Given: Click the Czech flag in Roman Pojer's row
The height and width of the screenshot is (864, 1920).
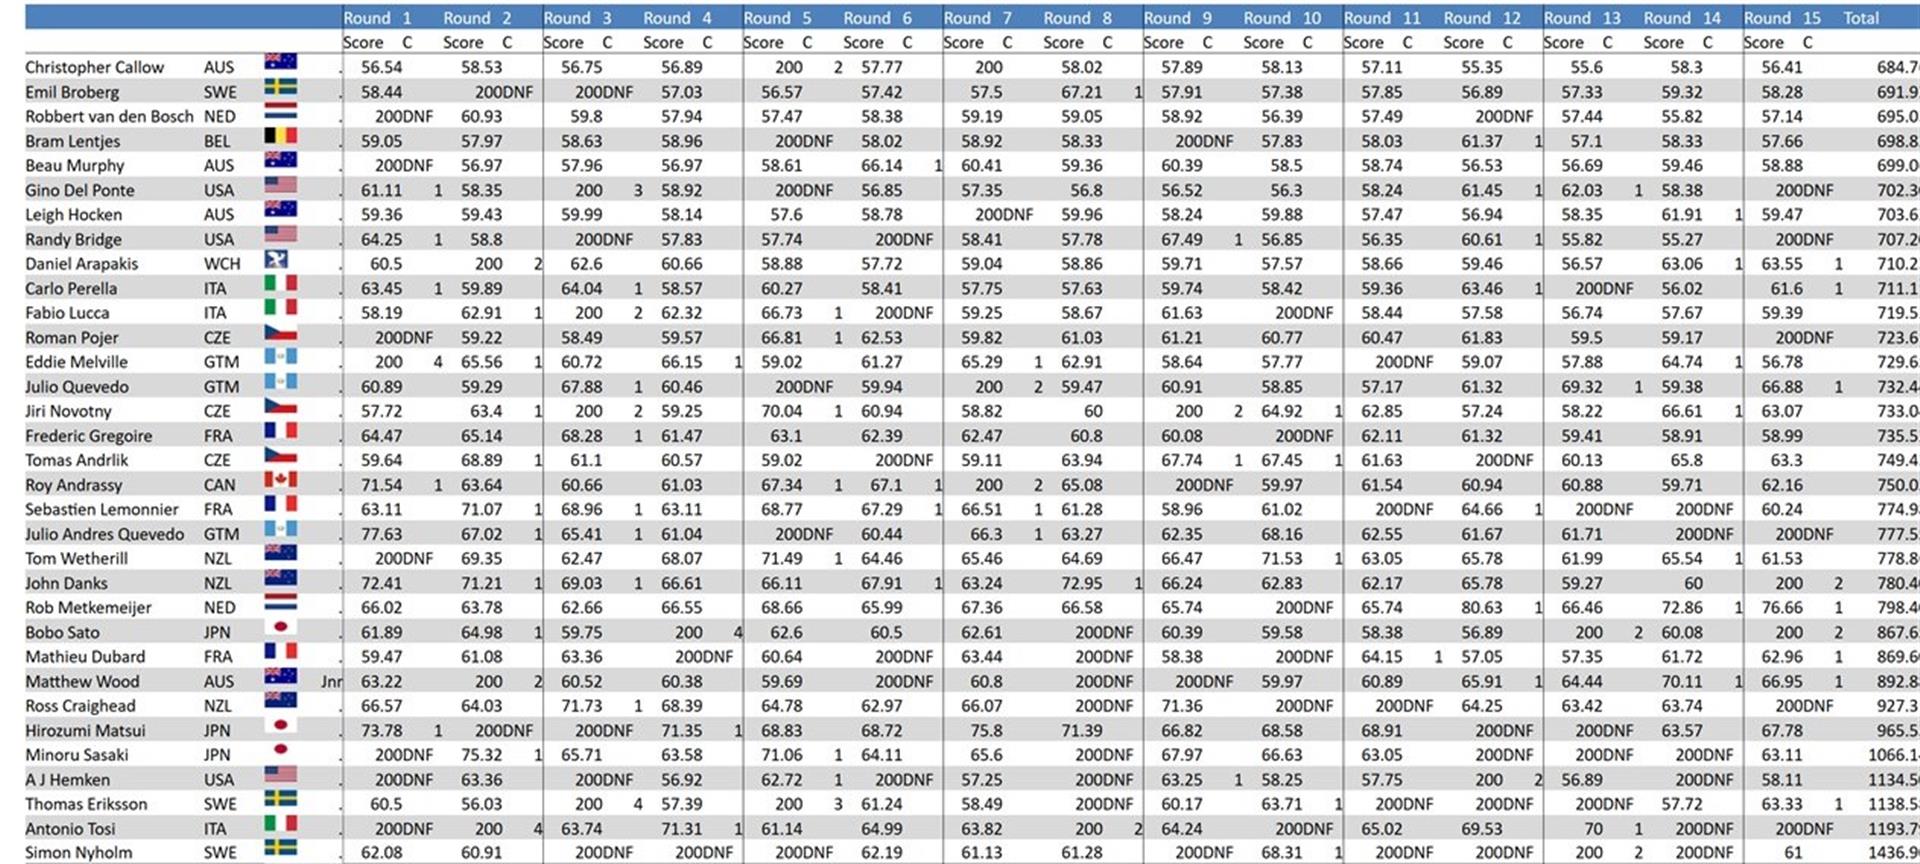Looking at the screenshot, I should pyautogui.click(x=280, y=332).
